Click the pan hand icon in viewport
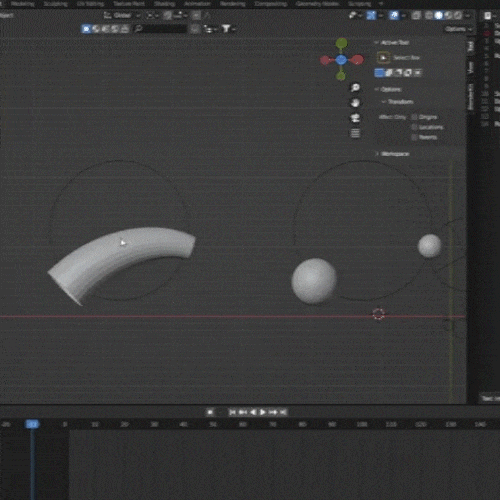This screenshot has width=500, height=500. (355, 103)
